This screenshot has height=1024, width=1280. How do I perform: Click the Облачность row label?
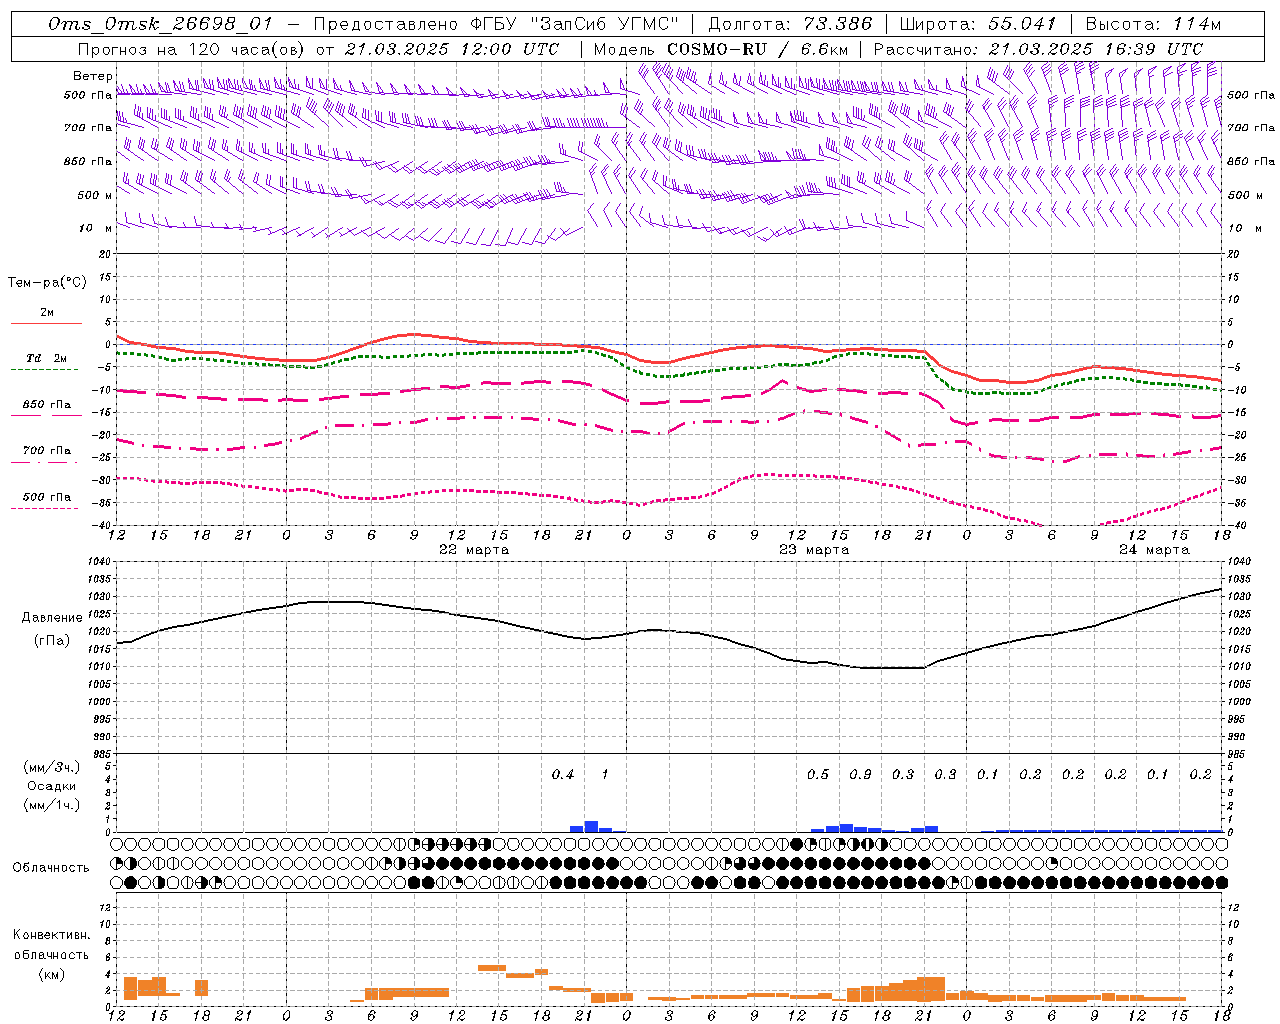point(51,868)
